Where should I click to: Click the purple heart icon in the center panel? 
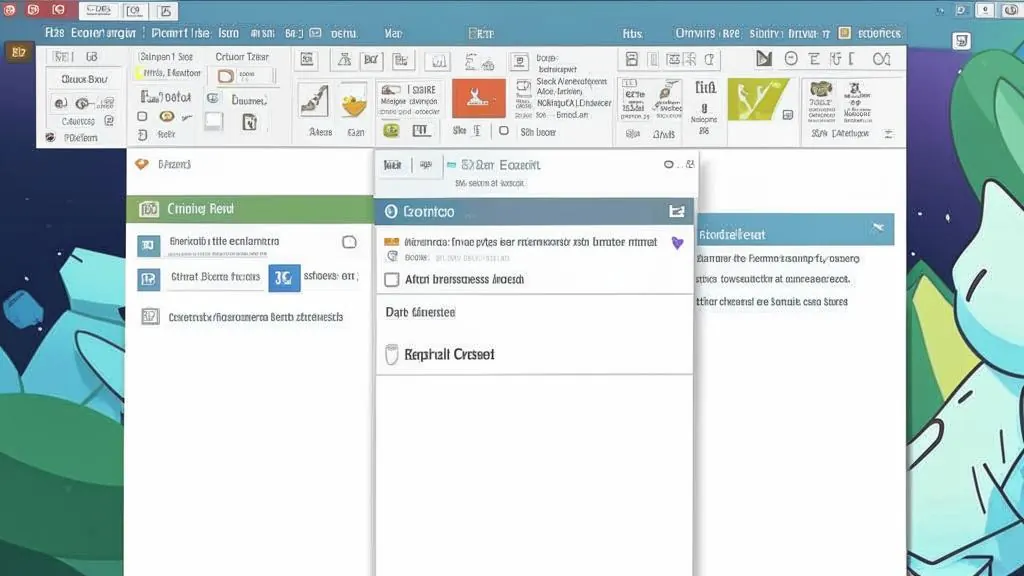click(677, 243)
